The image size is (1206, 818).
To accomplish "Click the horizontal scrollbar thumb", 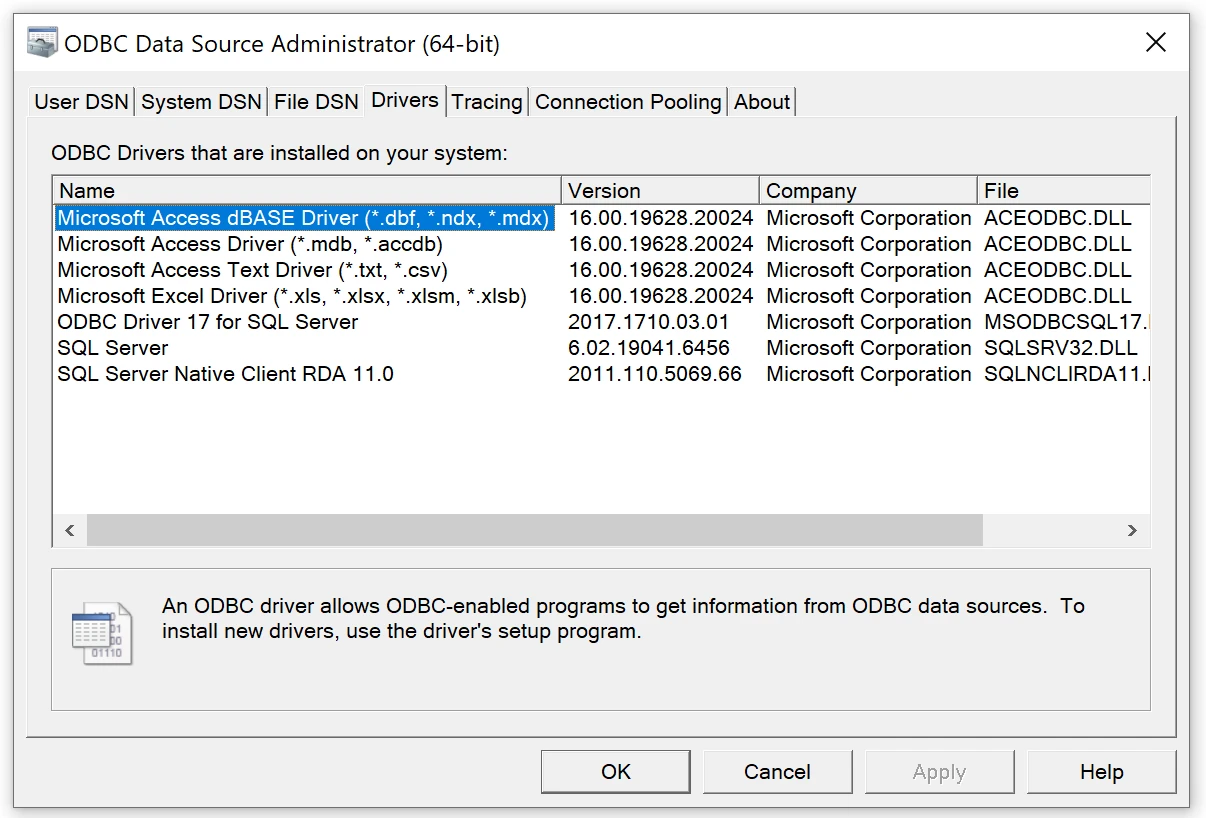I will click(535, 531).
